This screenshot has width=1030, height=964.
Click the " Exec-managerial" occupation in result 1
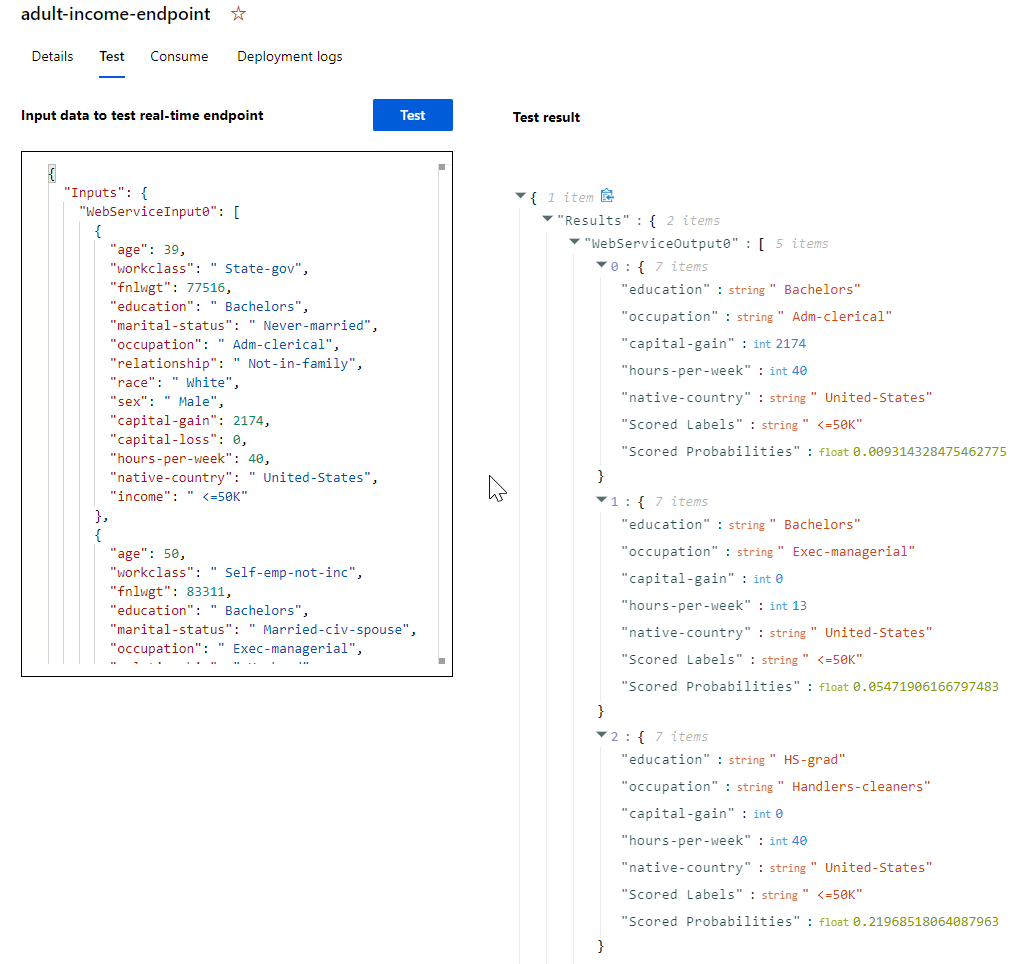[846, 552]
